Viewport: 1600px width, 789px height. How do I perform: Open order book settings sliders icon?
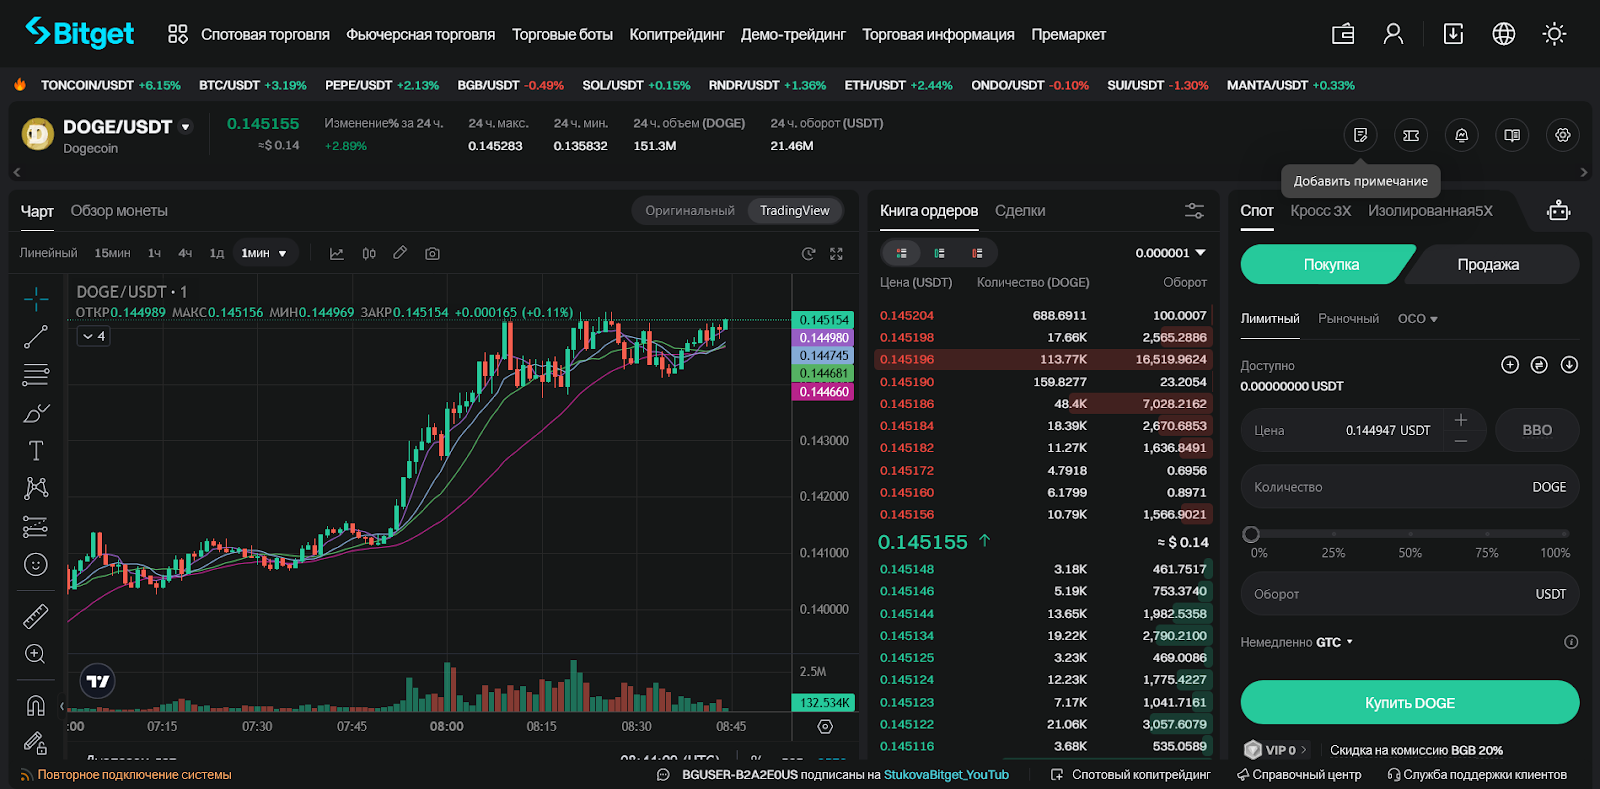[x=1195, y=211]
